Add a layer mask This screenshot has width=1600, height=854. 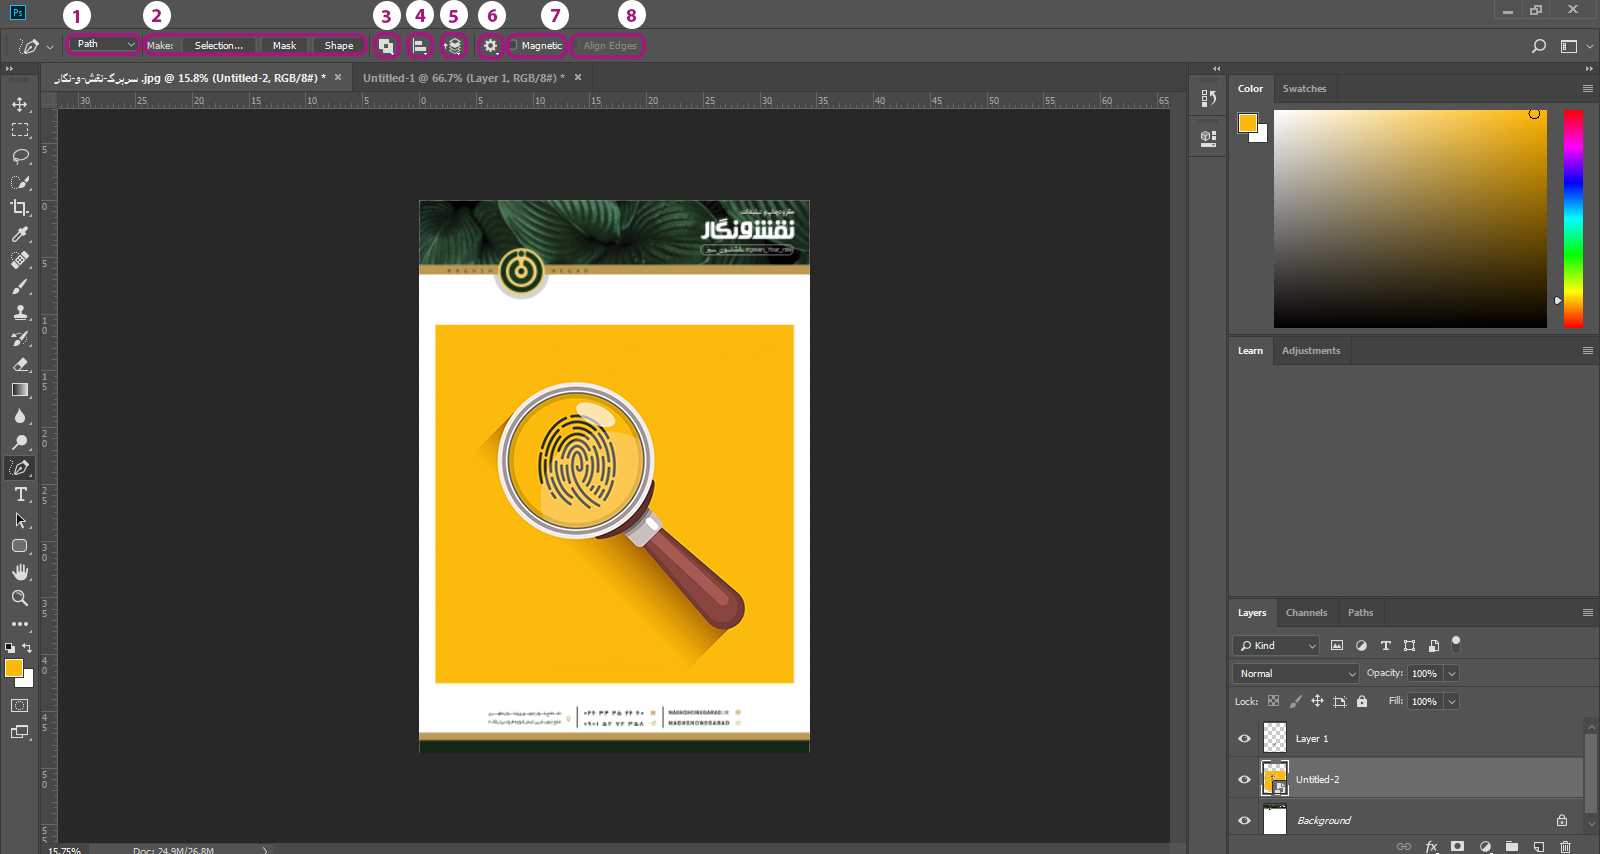click(x=1458, y=847)
